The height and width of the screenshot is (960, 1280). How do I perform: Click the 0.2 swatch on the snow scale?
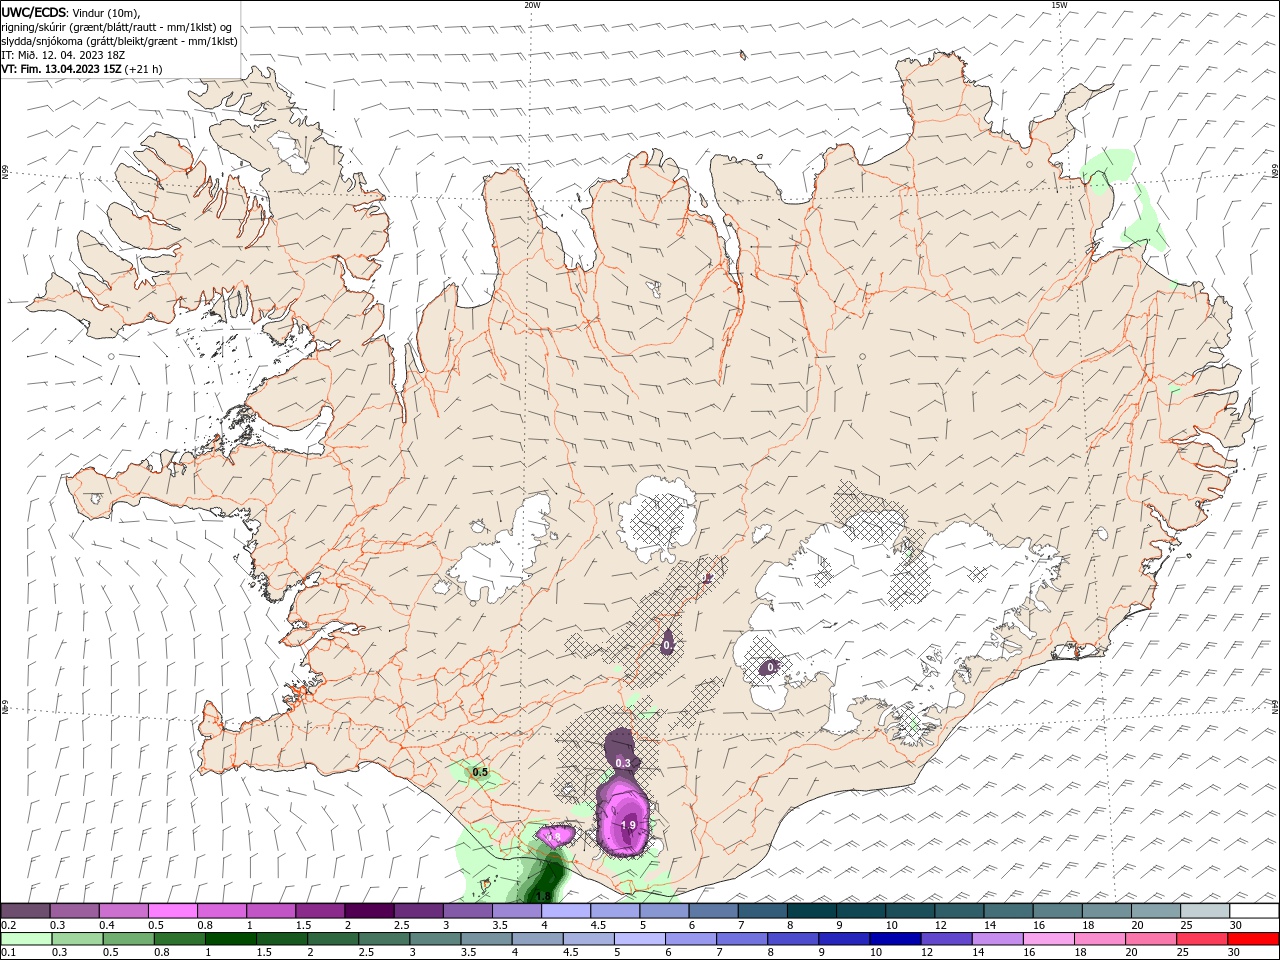tap(25, 911)
